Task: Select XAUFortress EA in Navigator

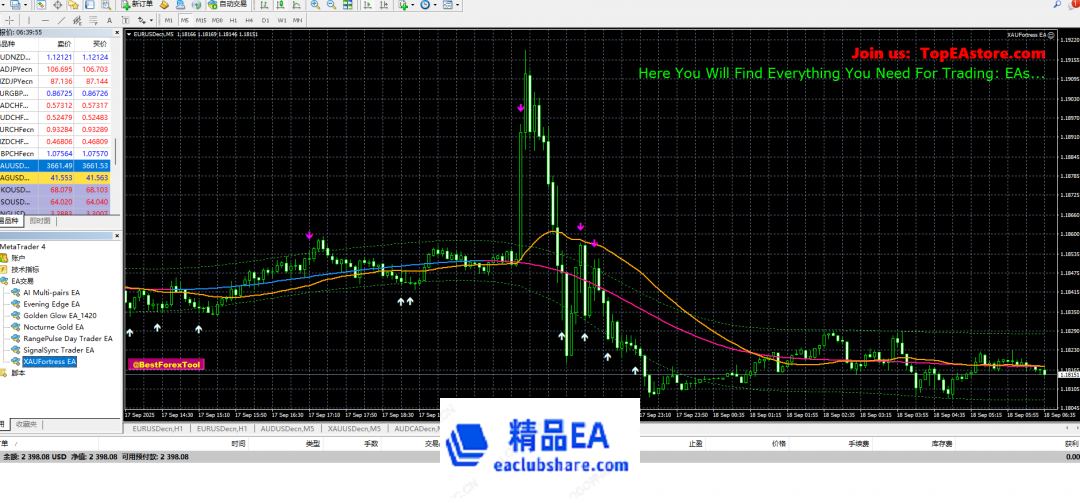Action: point(50,361)
